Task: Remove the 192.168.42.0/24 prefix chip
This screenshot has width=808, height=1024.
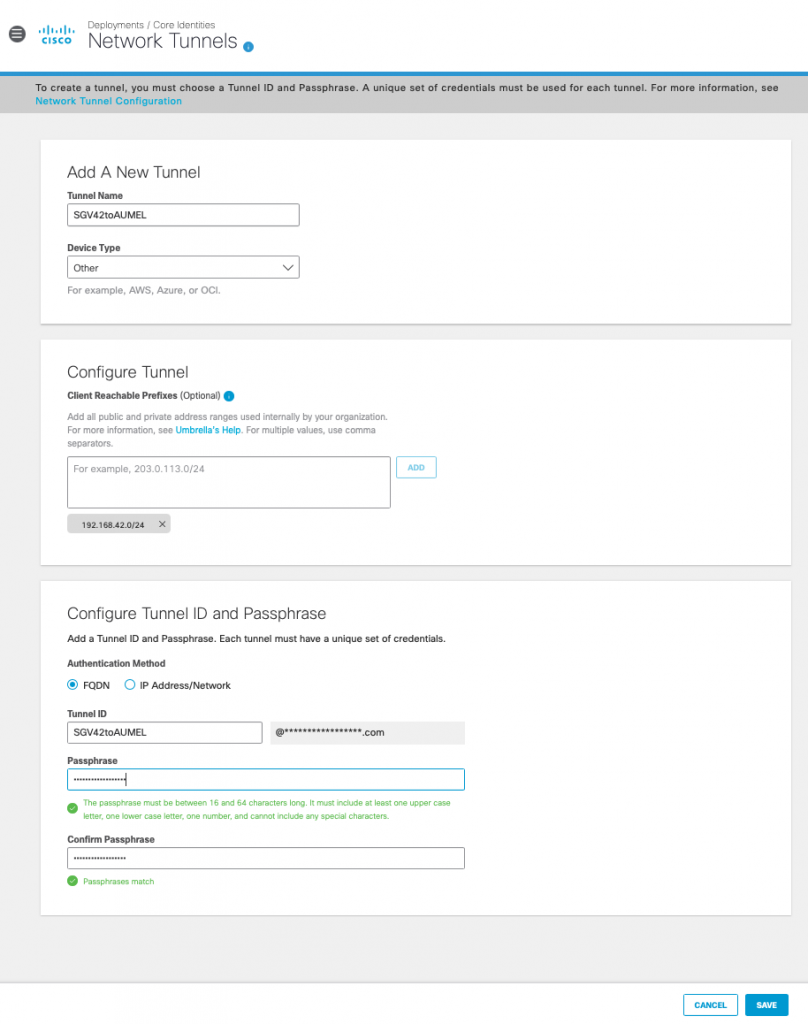Action: click(x=162, y=524)
